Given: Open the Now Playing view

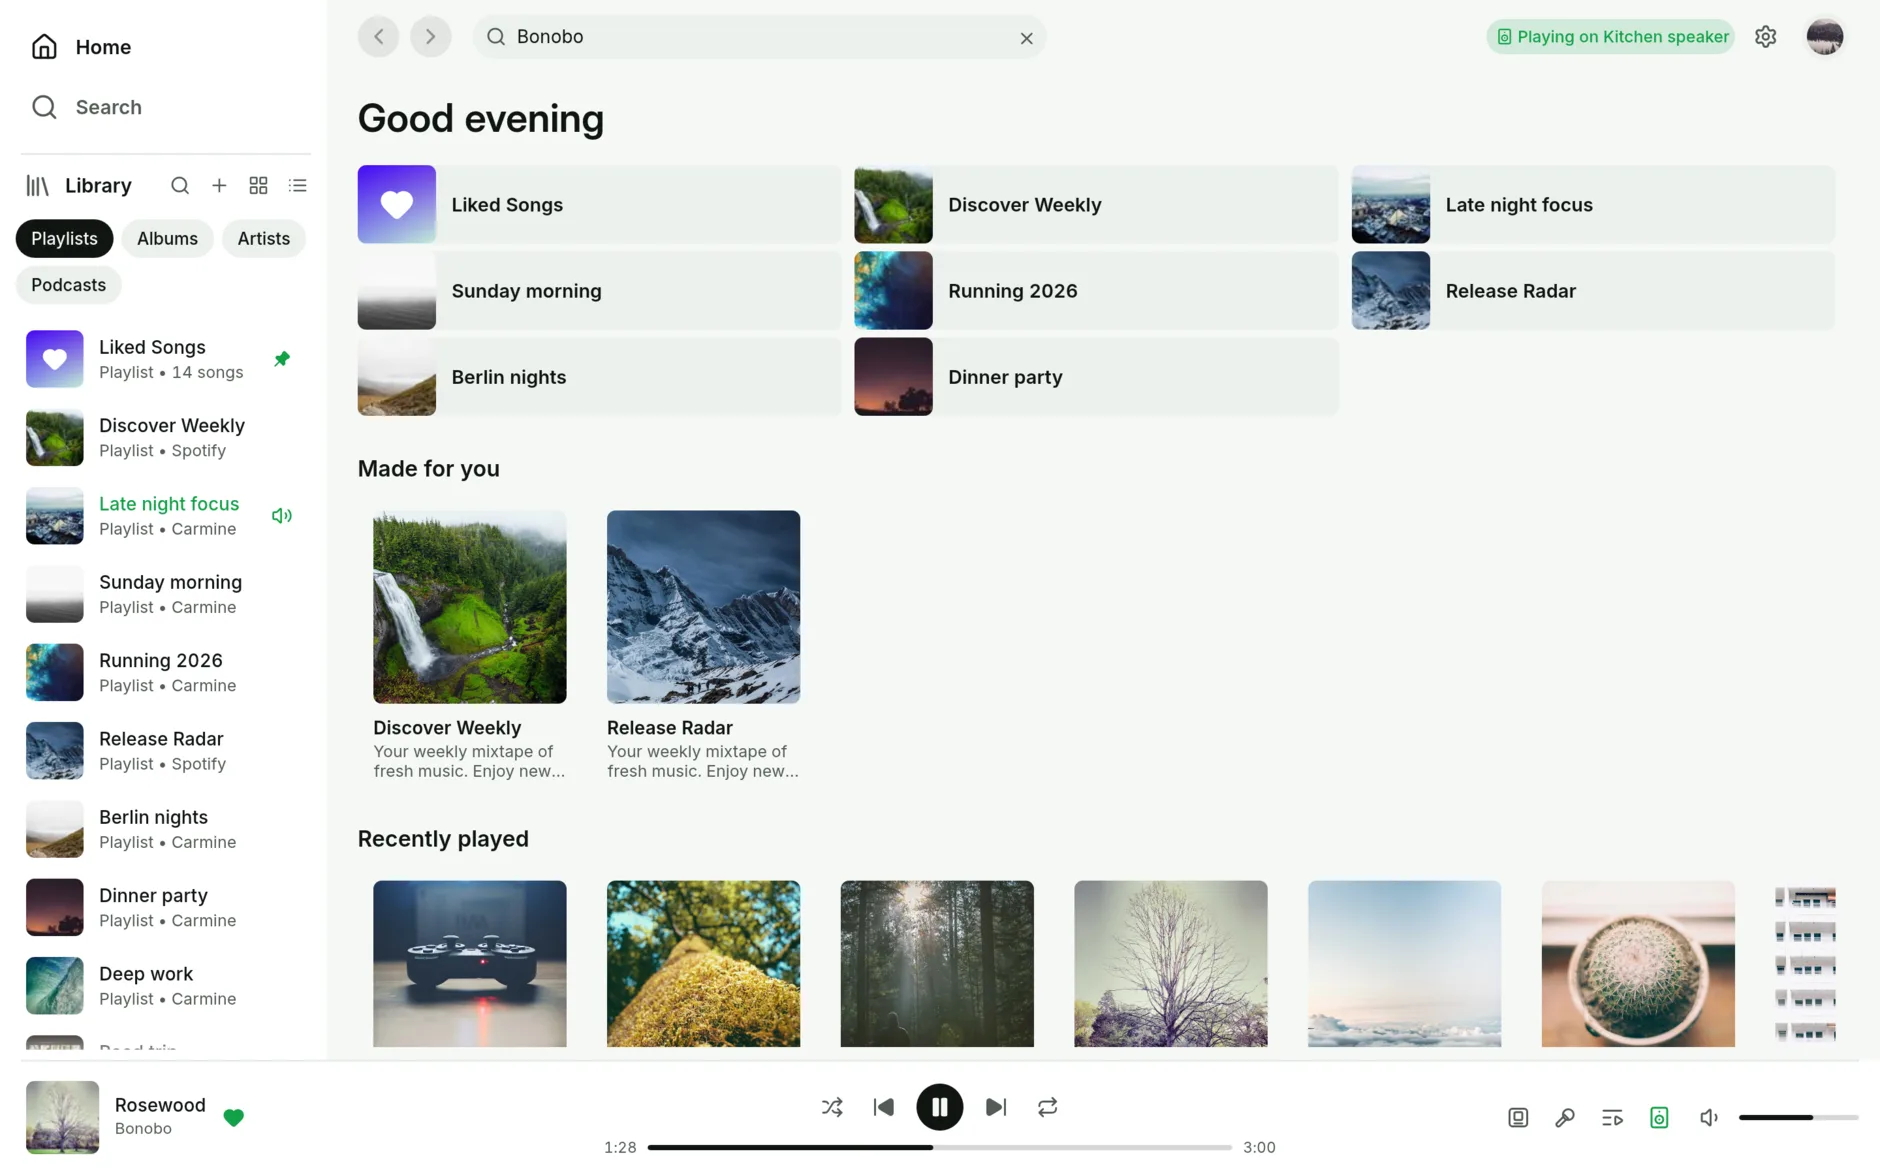Looking at the screenshot, I should [1518, 1118].
